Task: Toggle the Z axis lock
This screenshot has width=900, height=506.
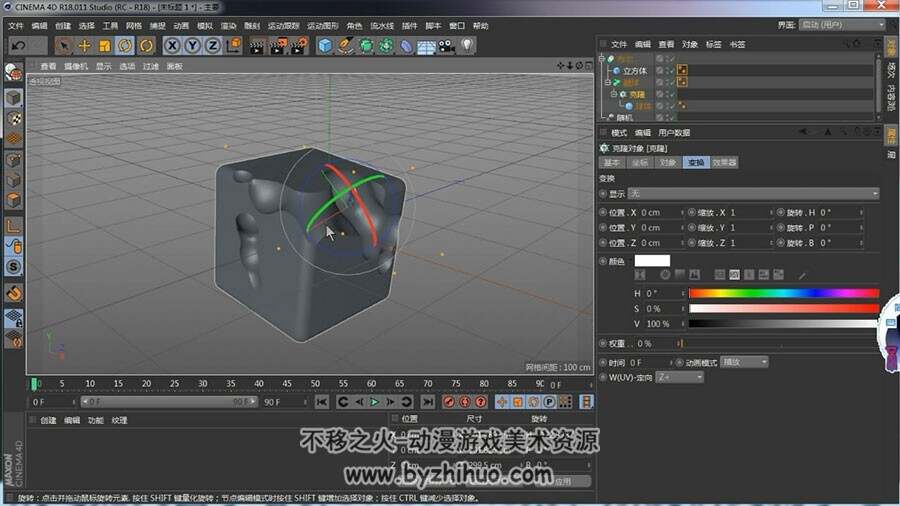Action: (x=213, y=45)
